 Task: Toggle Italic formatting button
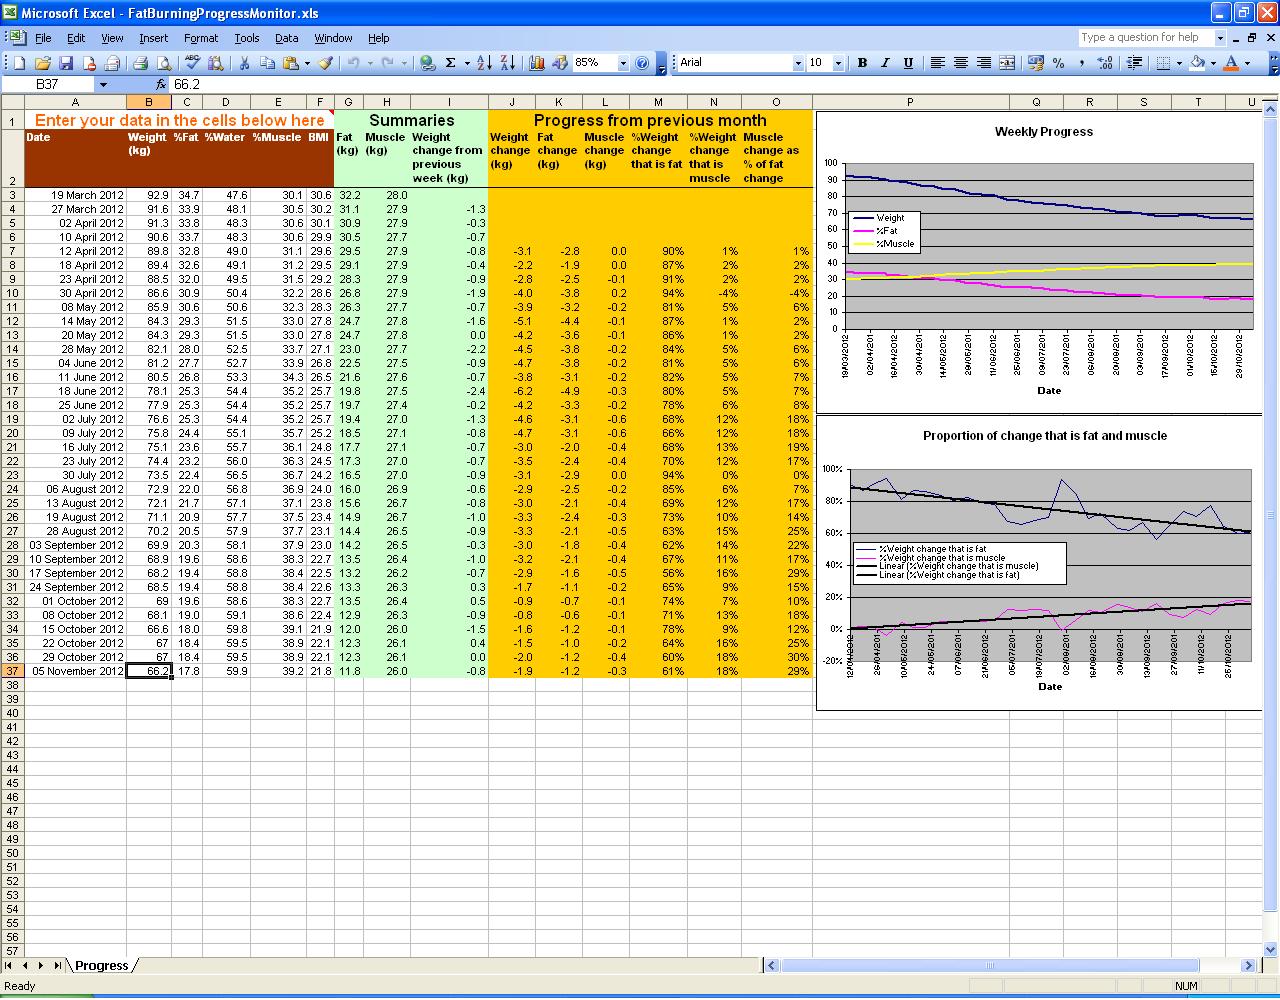click(x=885, y=63)
